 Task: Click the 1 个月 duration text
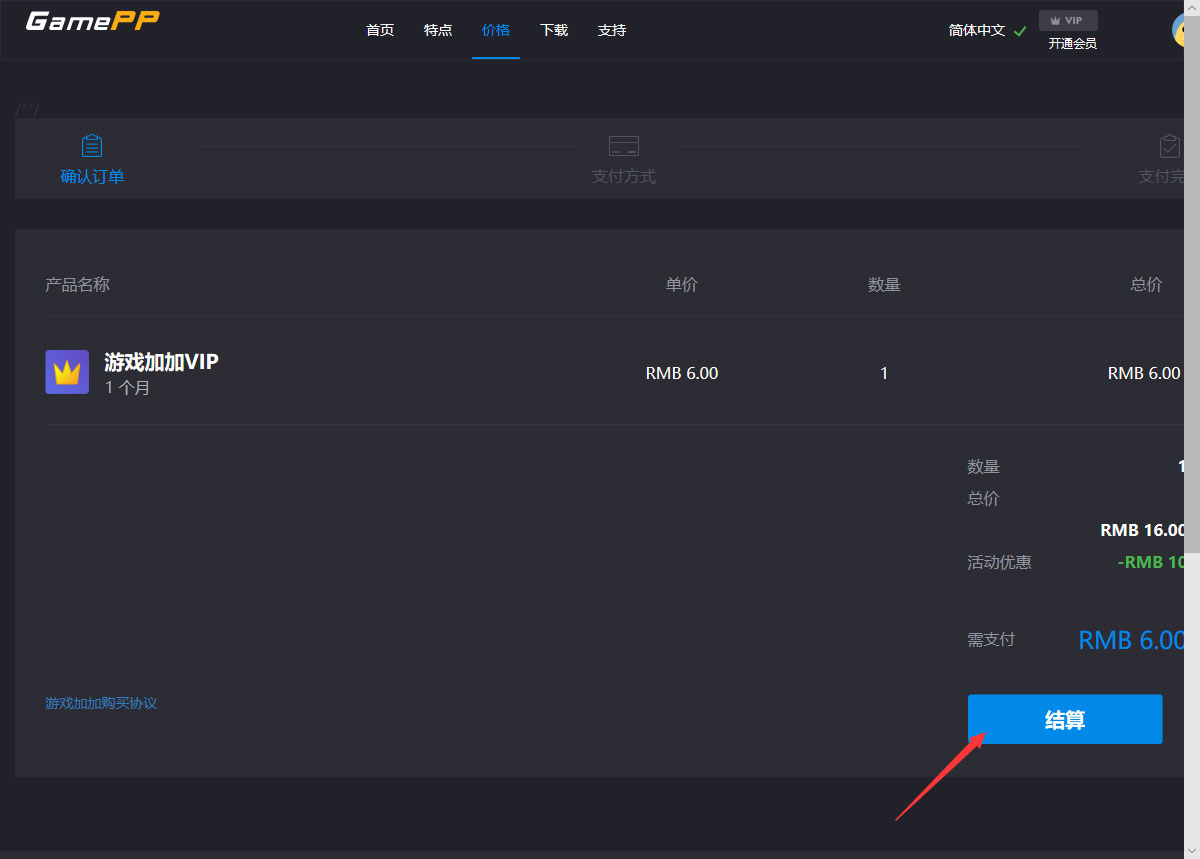point(127,388)
